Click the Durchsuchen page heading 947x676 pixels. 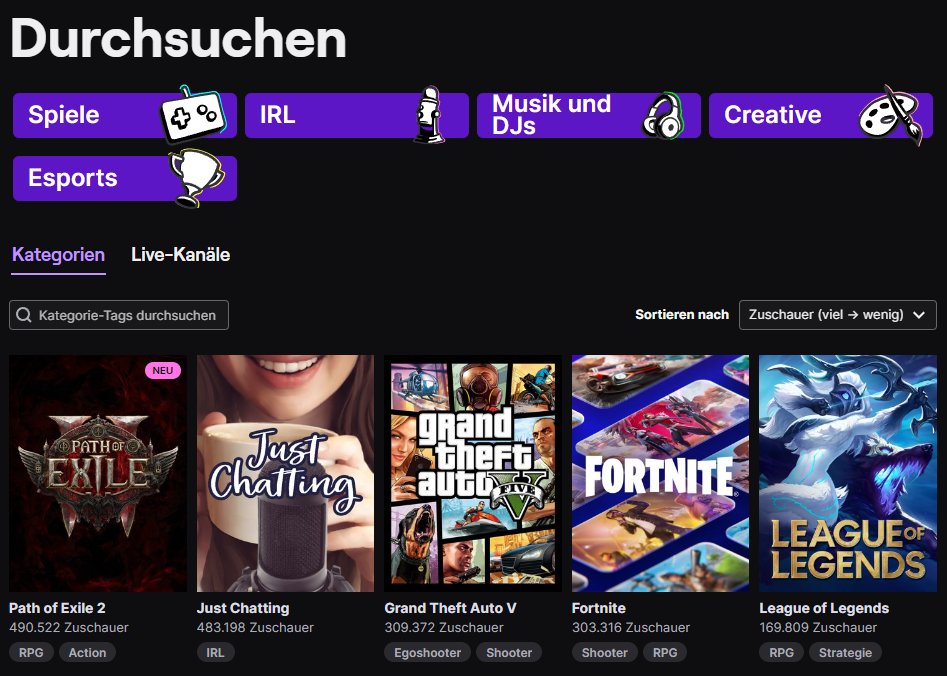(x=179, y=39)
